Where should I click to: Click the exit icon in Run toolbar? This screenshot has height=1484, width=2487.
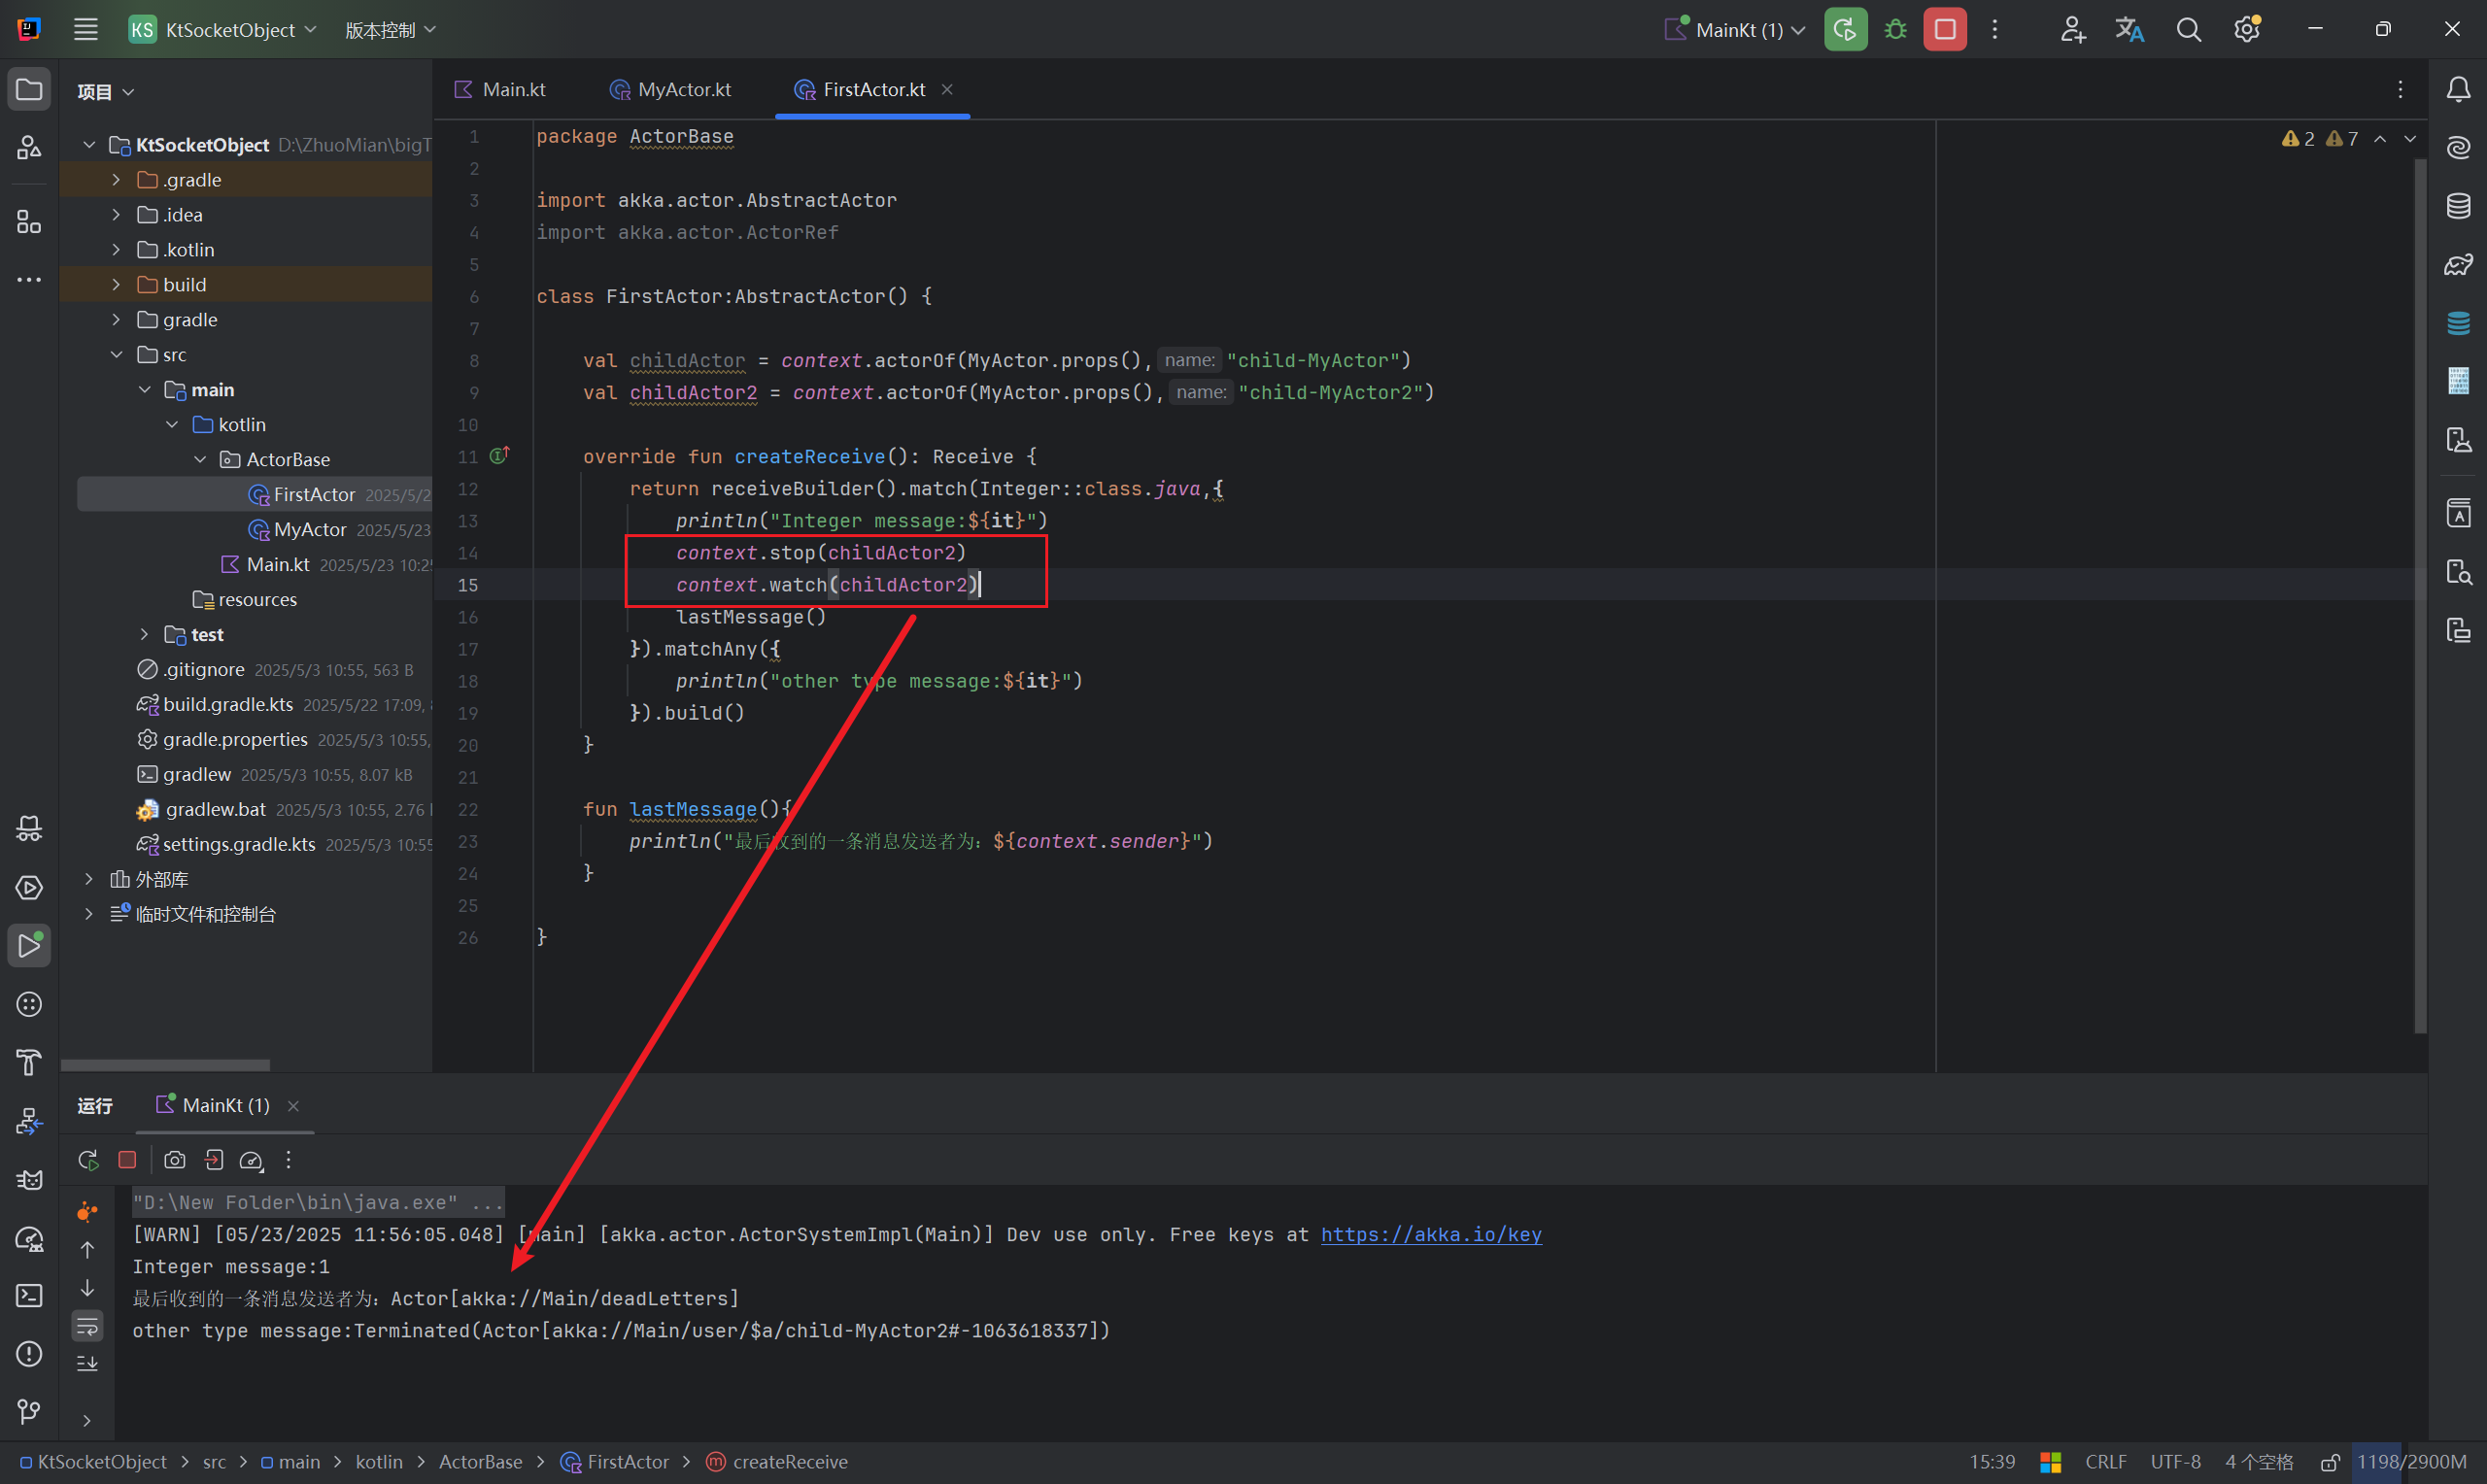click(213, 1160)
